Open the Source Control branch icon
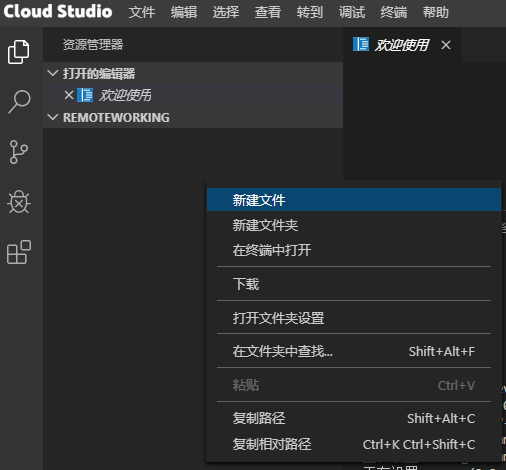 coord(18,152)
